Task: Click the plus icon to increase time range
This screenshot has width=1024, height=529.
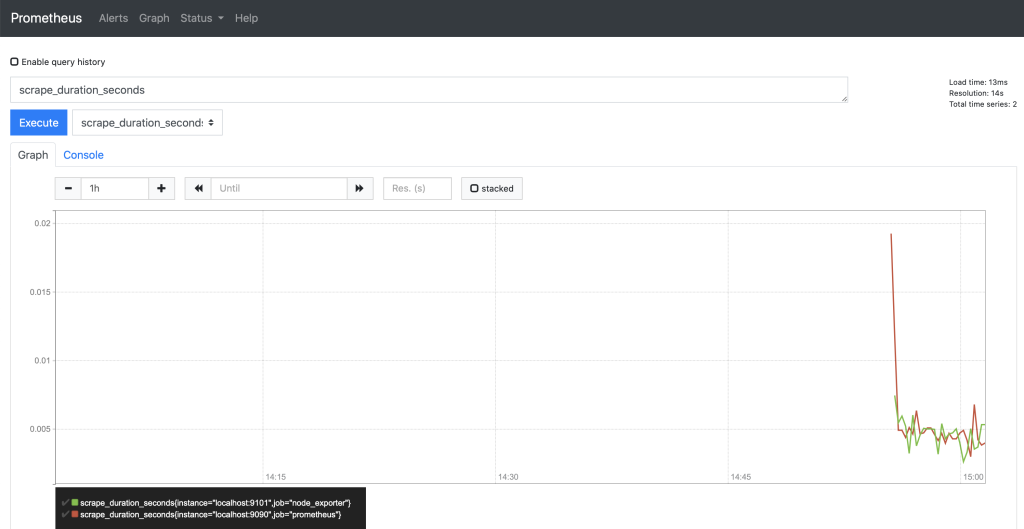Action: click(x=161, y=188)
